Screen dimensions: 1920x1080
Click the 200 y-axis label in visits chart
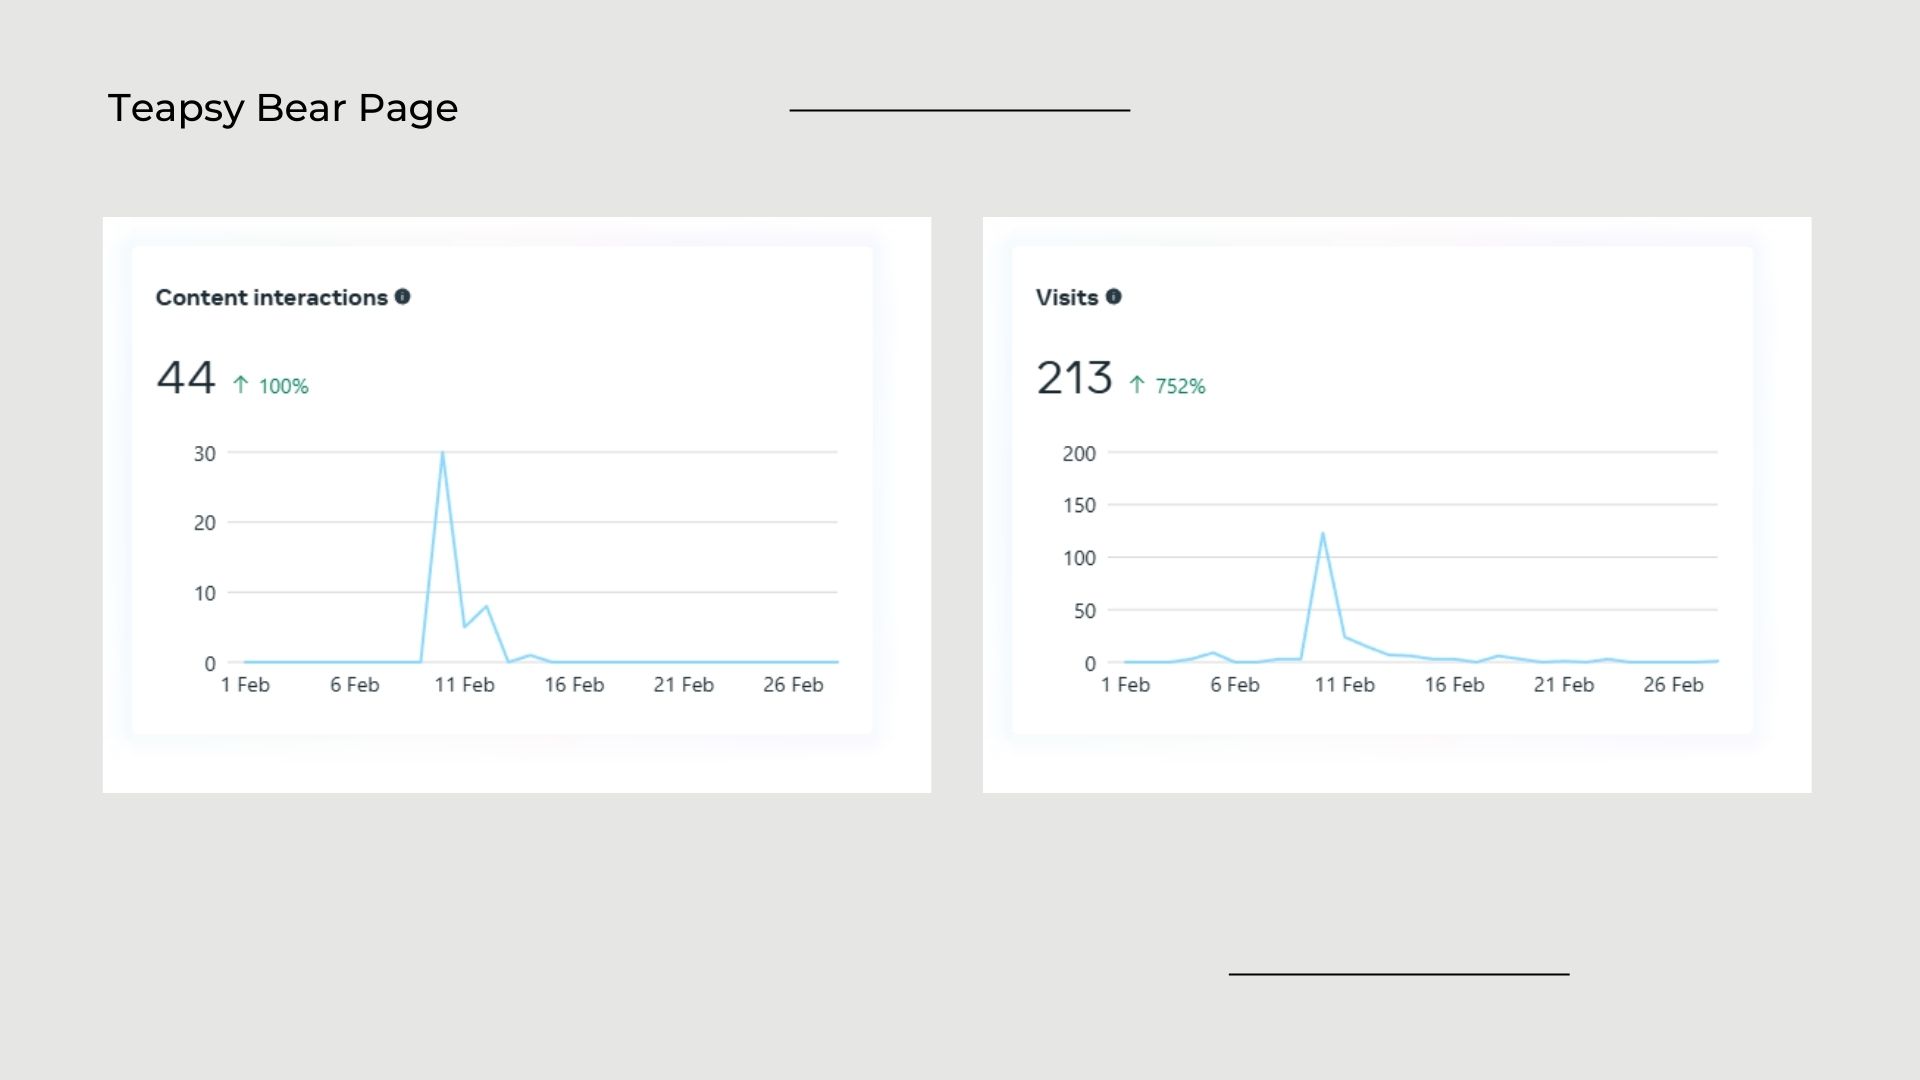click(x=1079, y=454)
